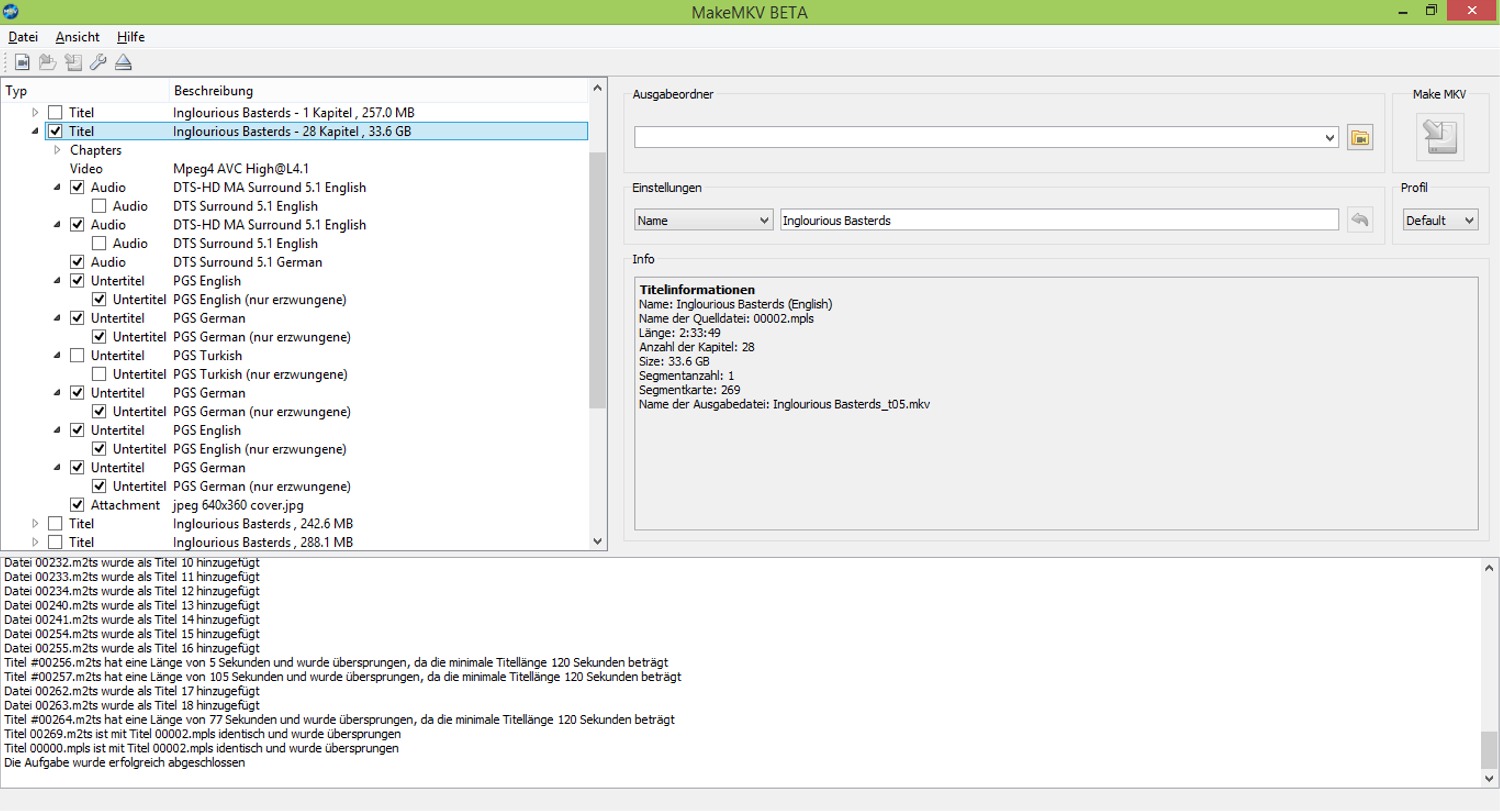Collapse the 28 Kapitel 33.6 GB title
Viewport: 1500px width, 811px height.
pyautogui.click(x=36, y=131)
